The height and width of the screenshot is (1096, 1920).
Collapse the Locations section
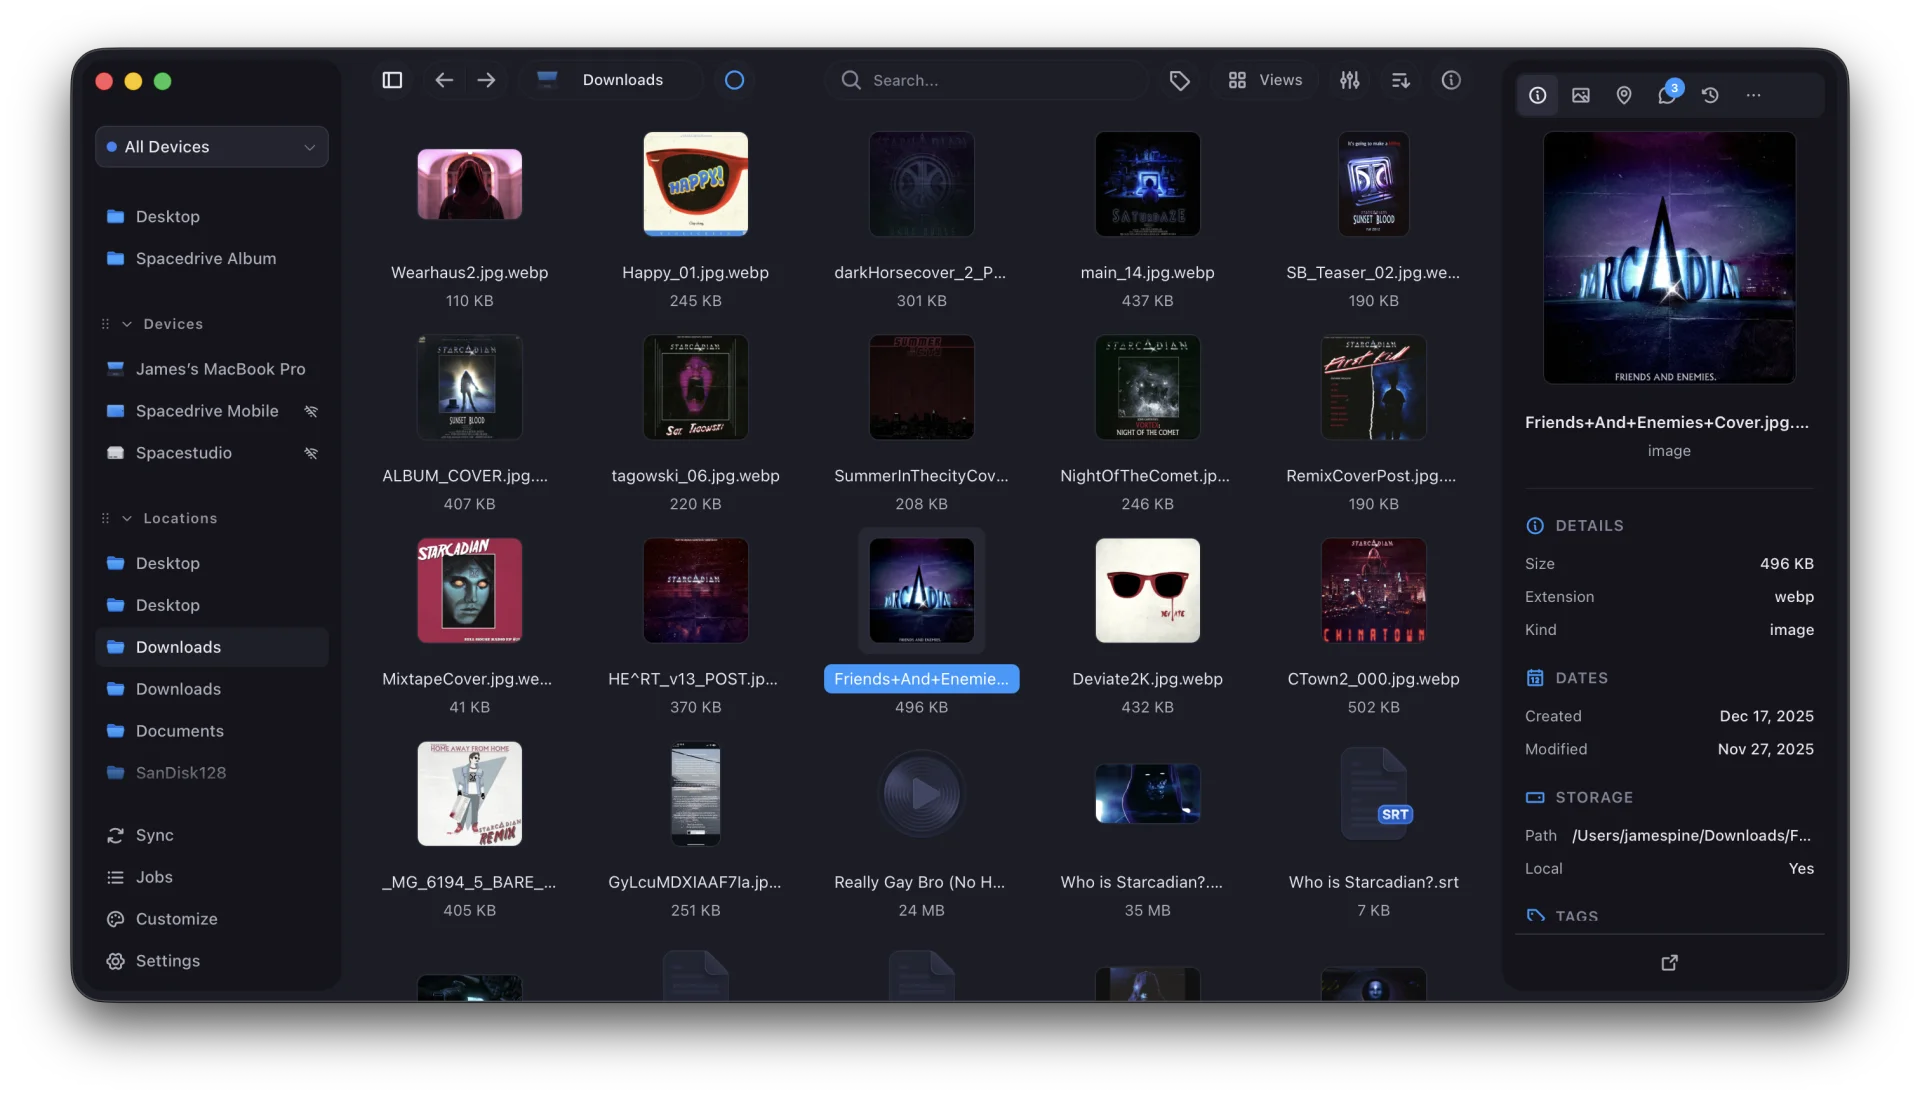(127, 518)
